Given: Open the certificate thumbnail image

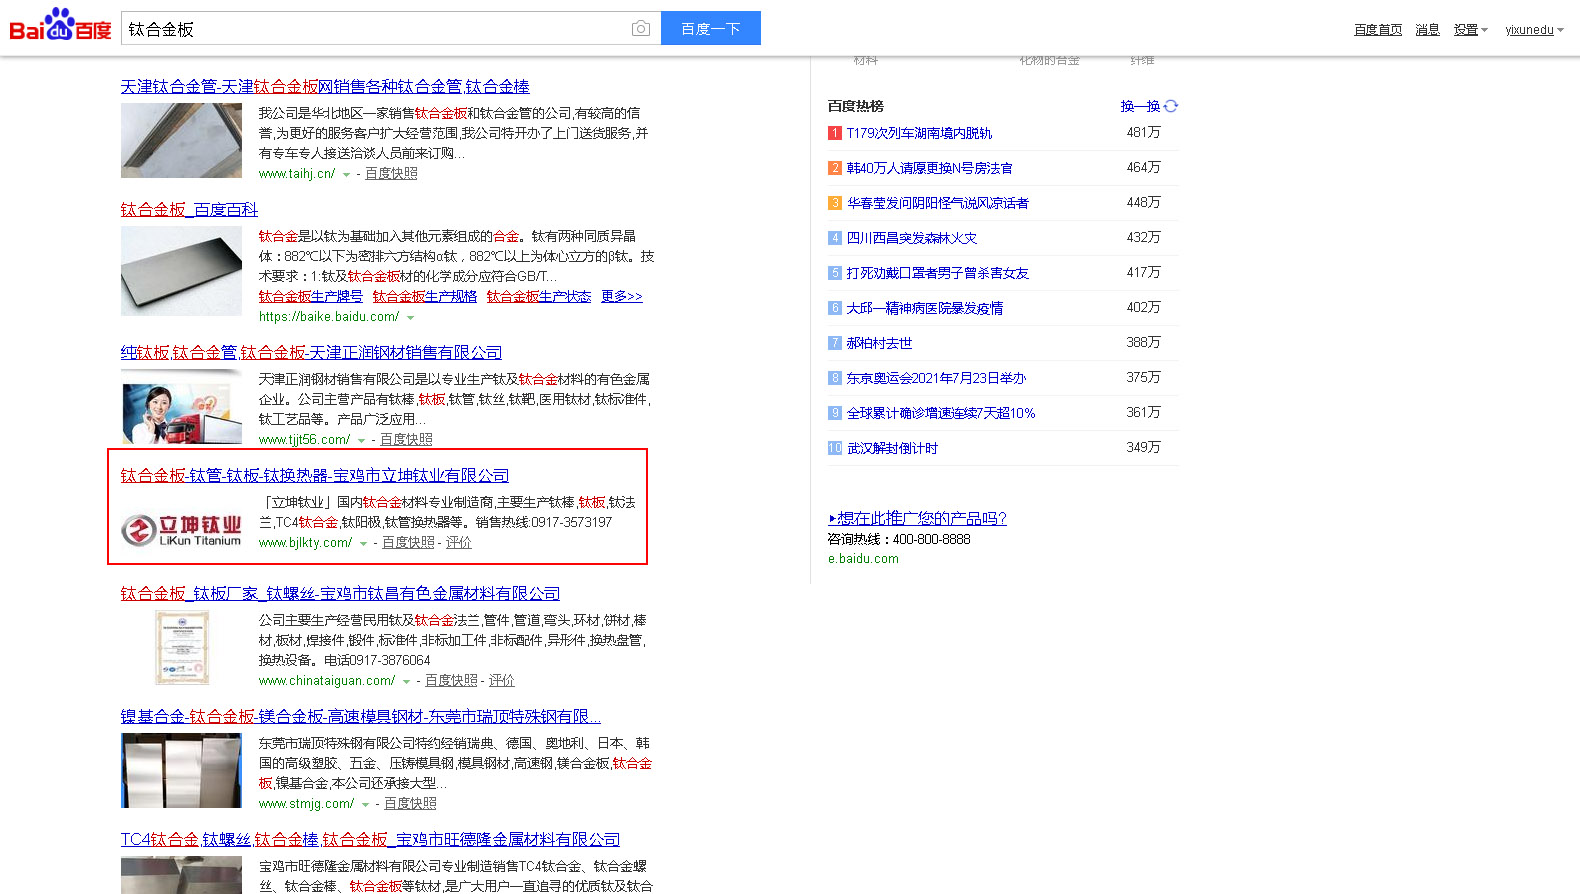Looking at the screenshot, I should (181, 648).
